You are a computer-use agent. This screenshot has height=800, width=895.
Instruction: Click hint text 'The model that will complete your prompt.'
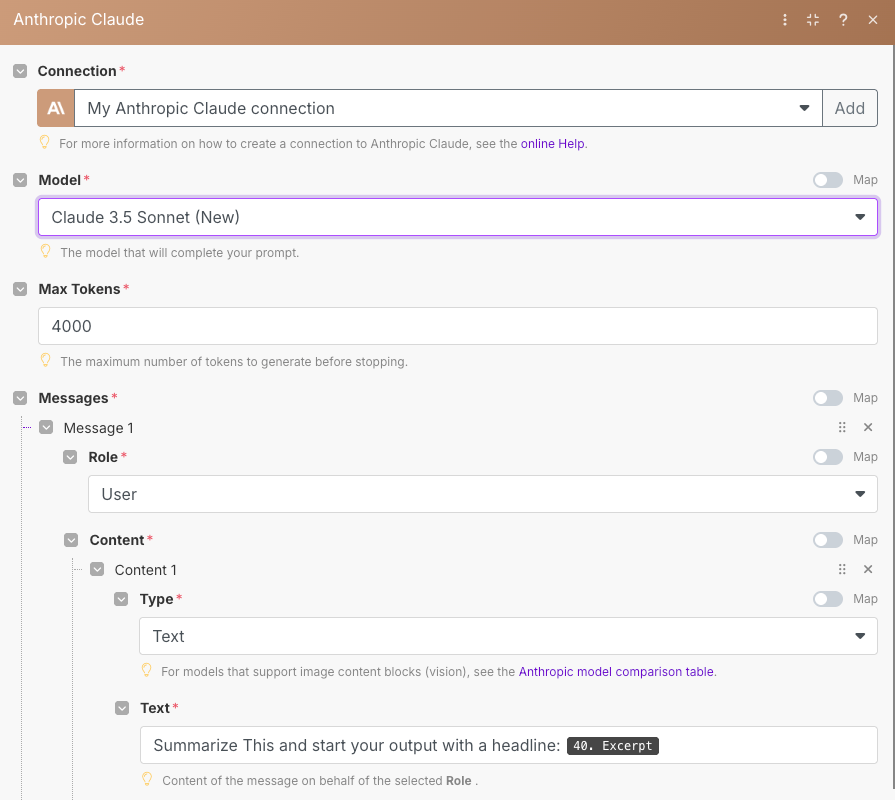(180, 253)
